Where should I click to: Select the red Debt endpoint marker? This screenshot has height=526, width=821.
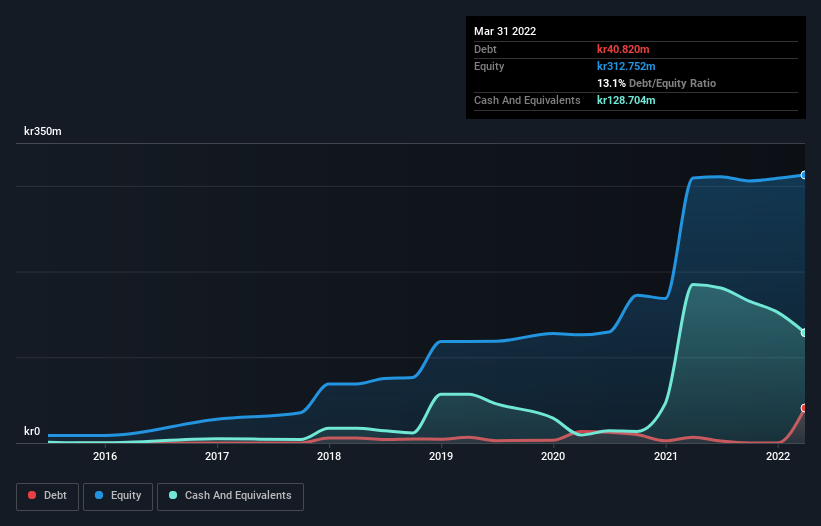tap(804, 408)
